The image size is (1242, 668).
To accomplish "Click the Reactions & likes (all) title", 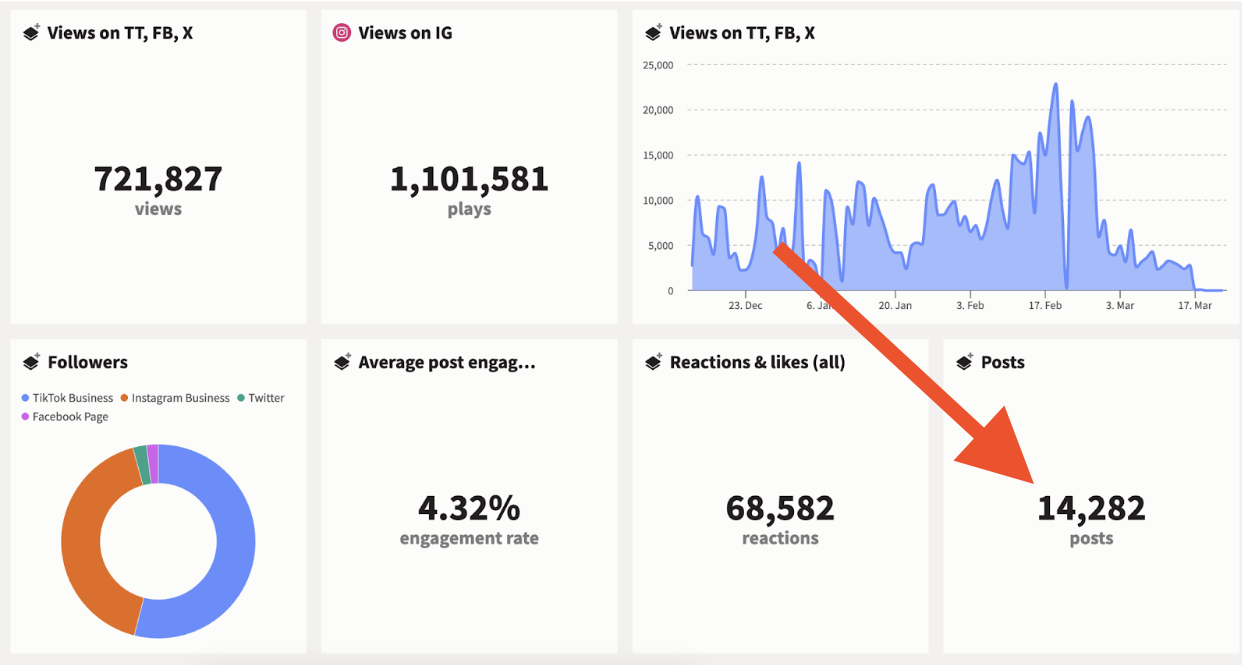I will pos(758,362).
